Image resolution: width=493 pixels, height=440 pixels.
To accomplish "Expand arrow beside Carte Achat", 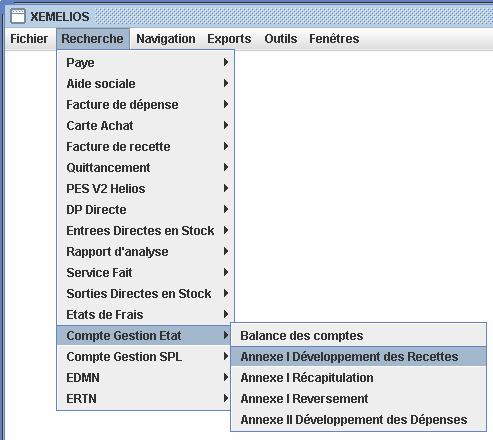I will (226, 125).
